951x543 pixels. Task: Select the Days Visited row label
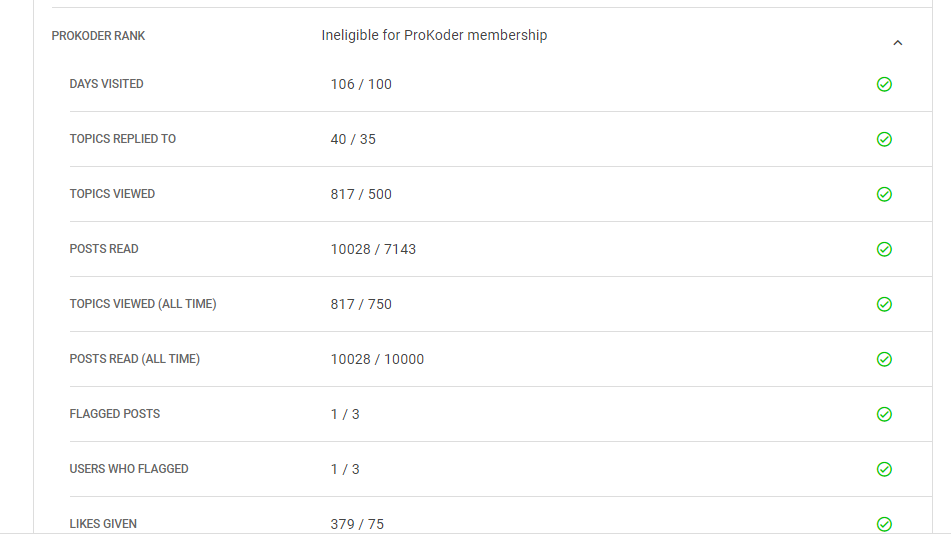click(106, 84)
